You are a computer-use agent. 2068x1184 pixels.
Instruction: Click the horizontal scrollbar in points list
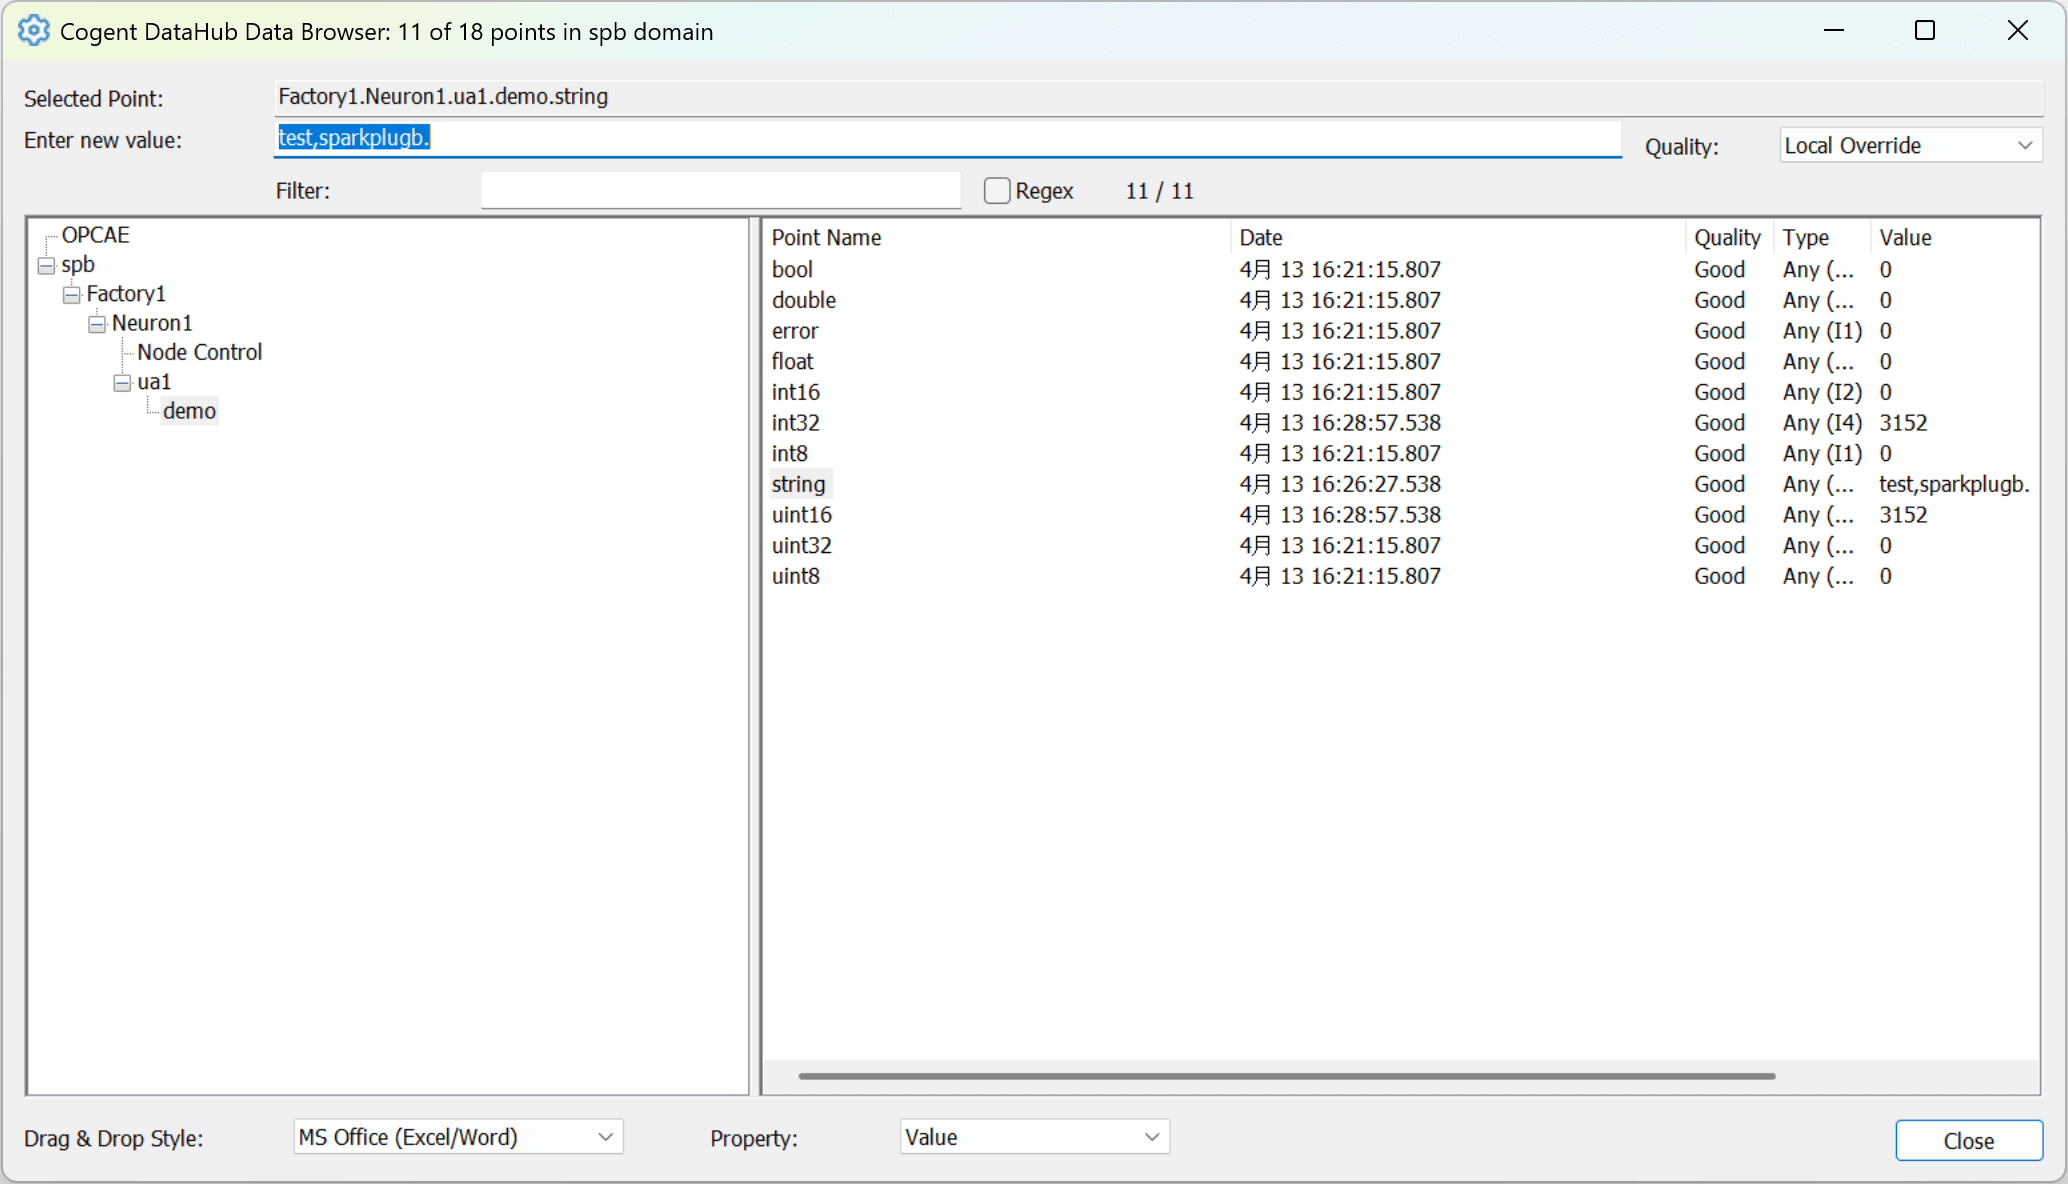pyautogui.click(x=1286, y=1076)
